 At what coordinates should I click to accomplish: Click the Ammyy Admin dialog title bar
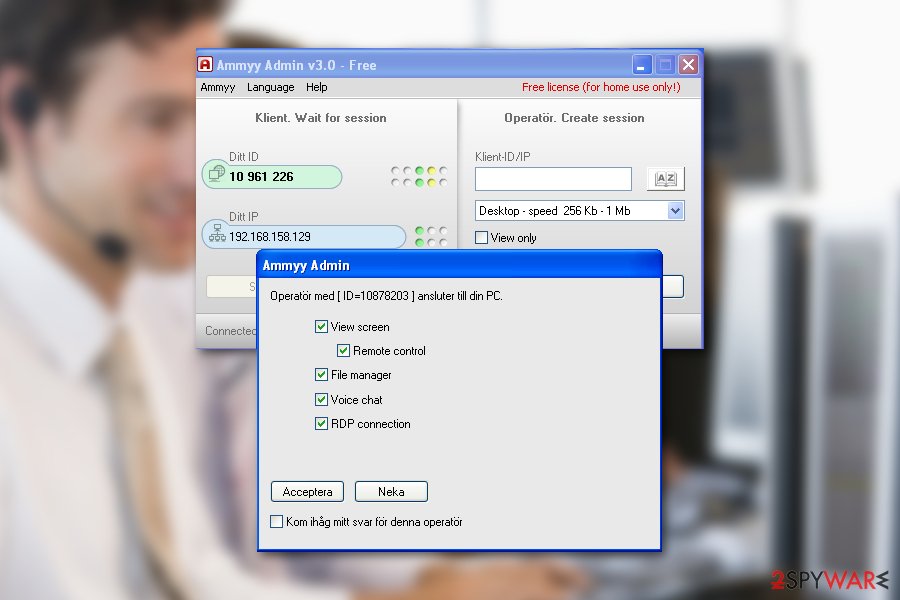click(459, 265)
